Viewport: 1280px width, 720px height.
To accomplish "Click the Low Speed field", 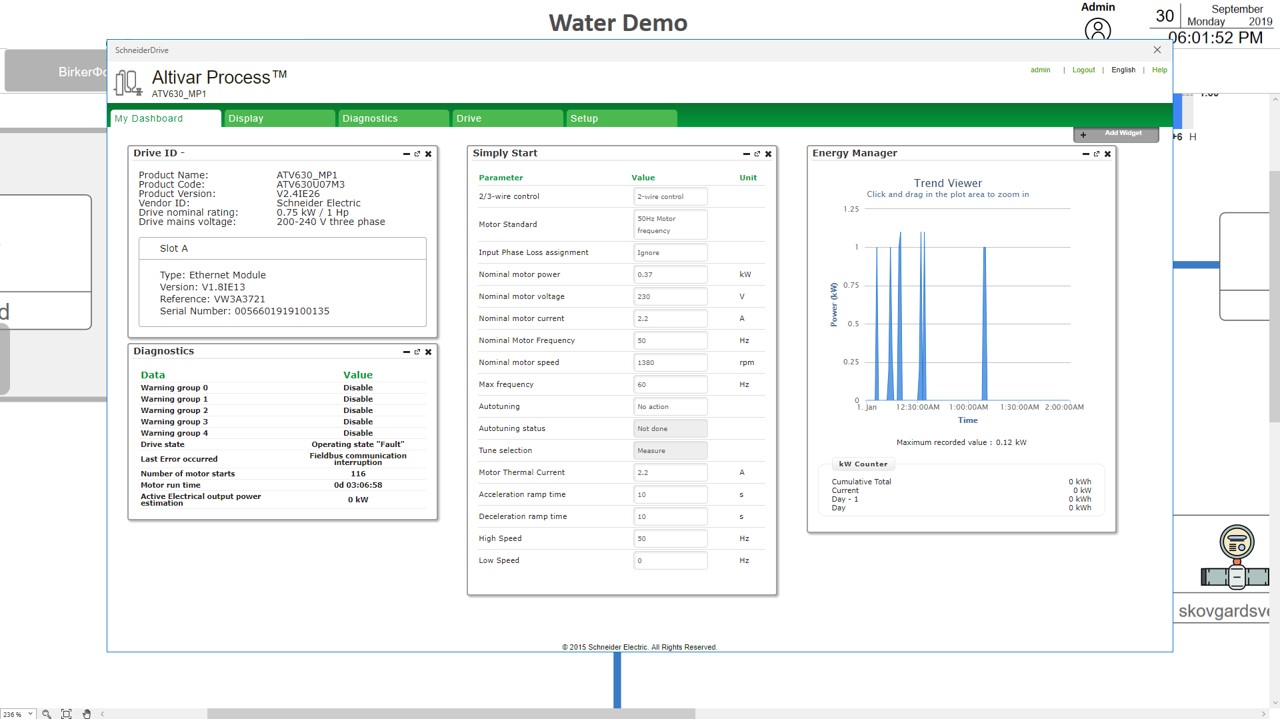I will click(670, 561).
